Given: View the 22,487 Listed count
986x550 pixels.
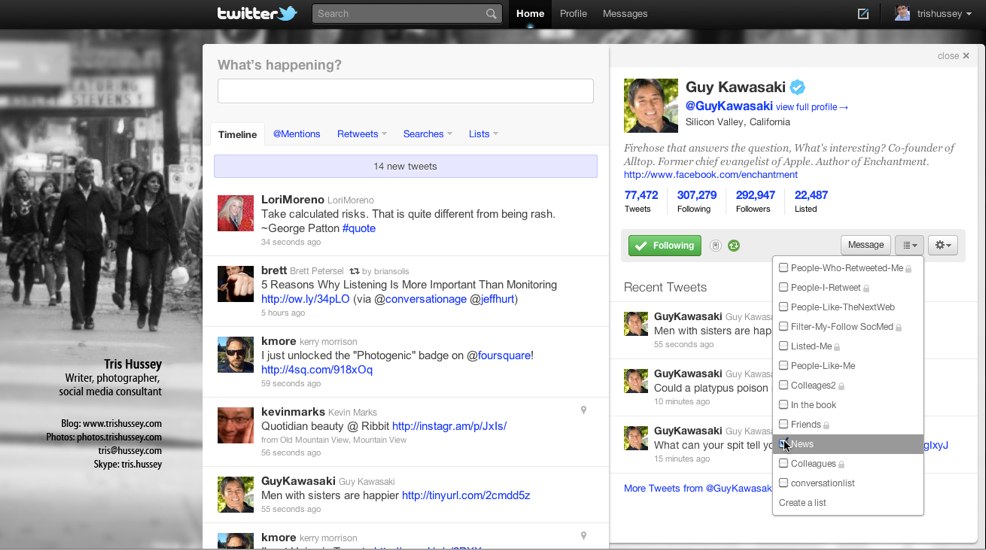Looking at the screenshot, I should [x=810, y=201].
